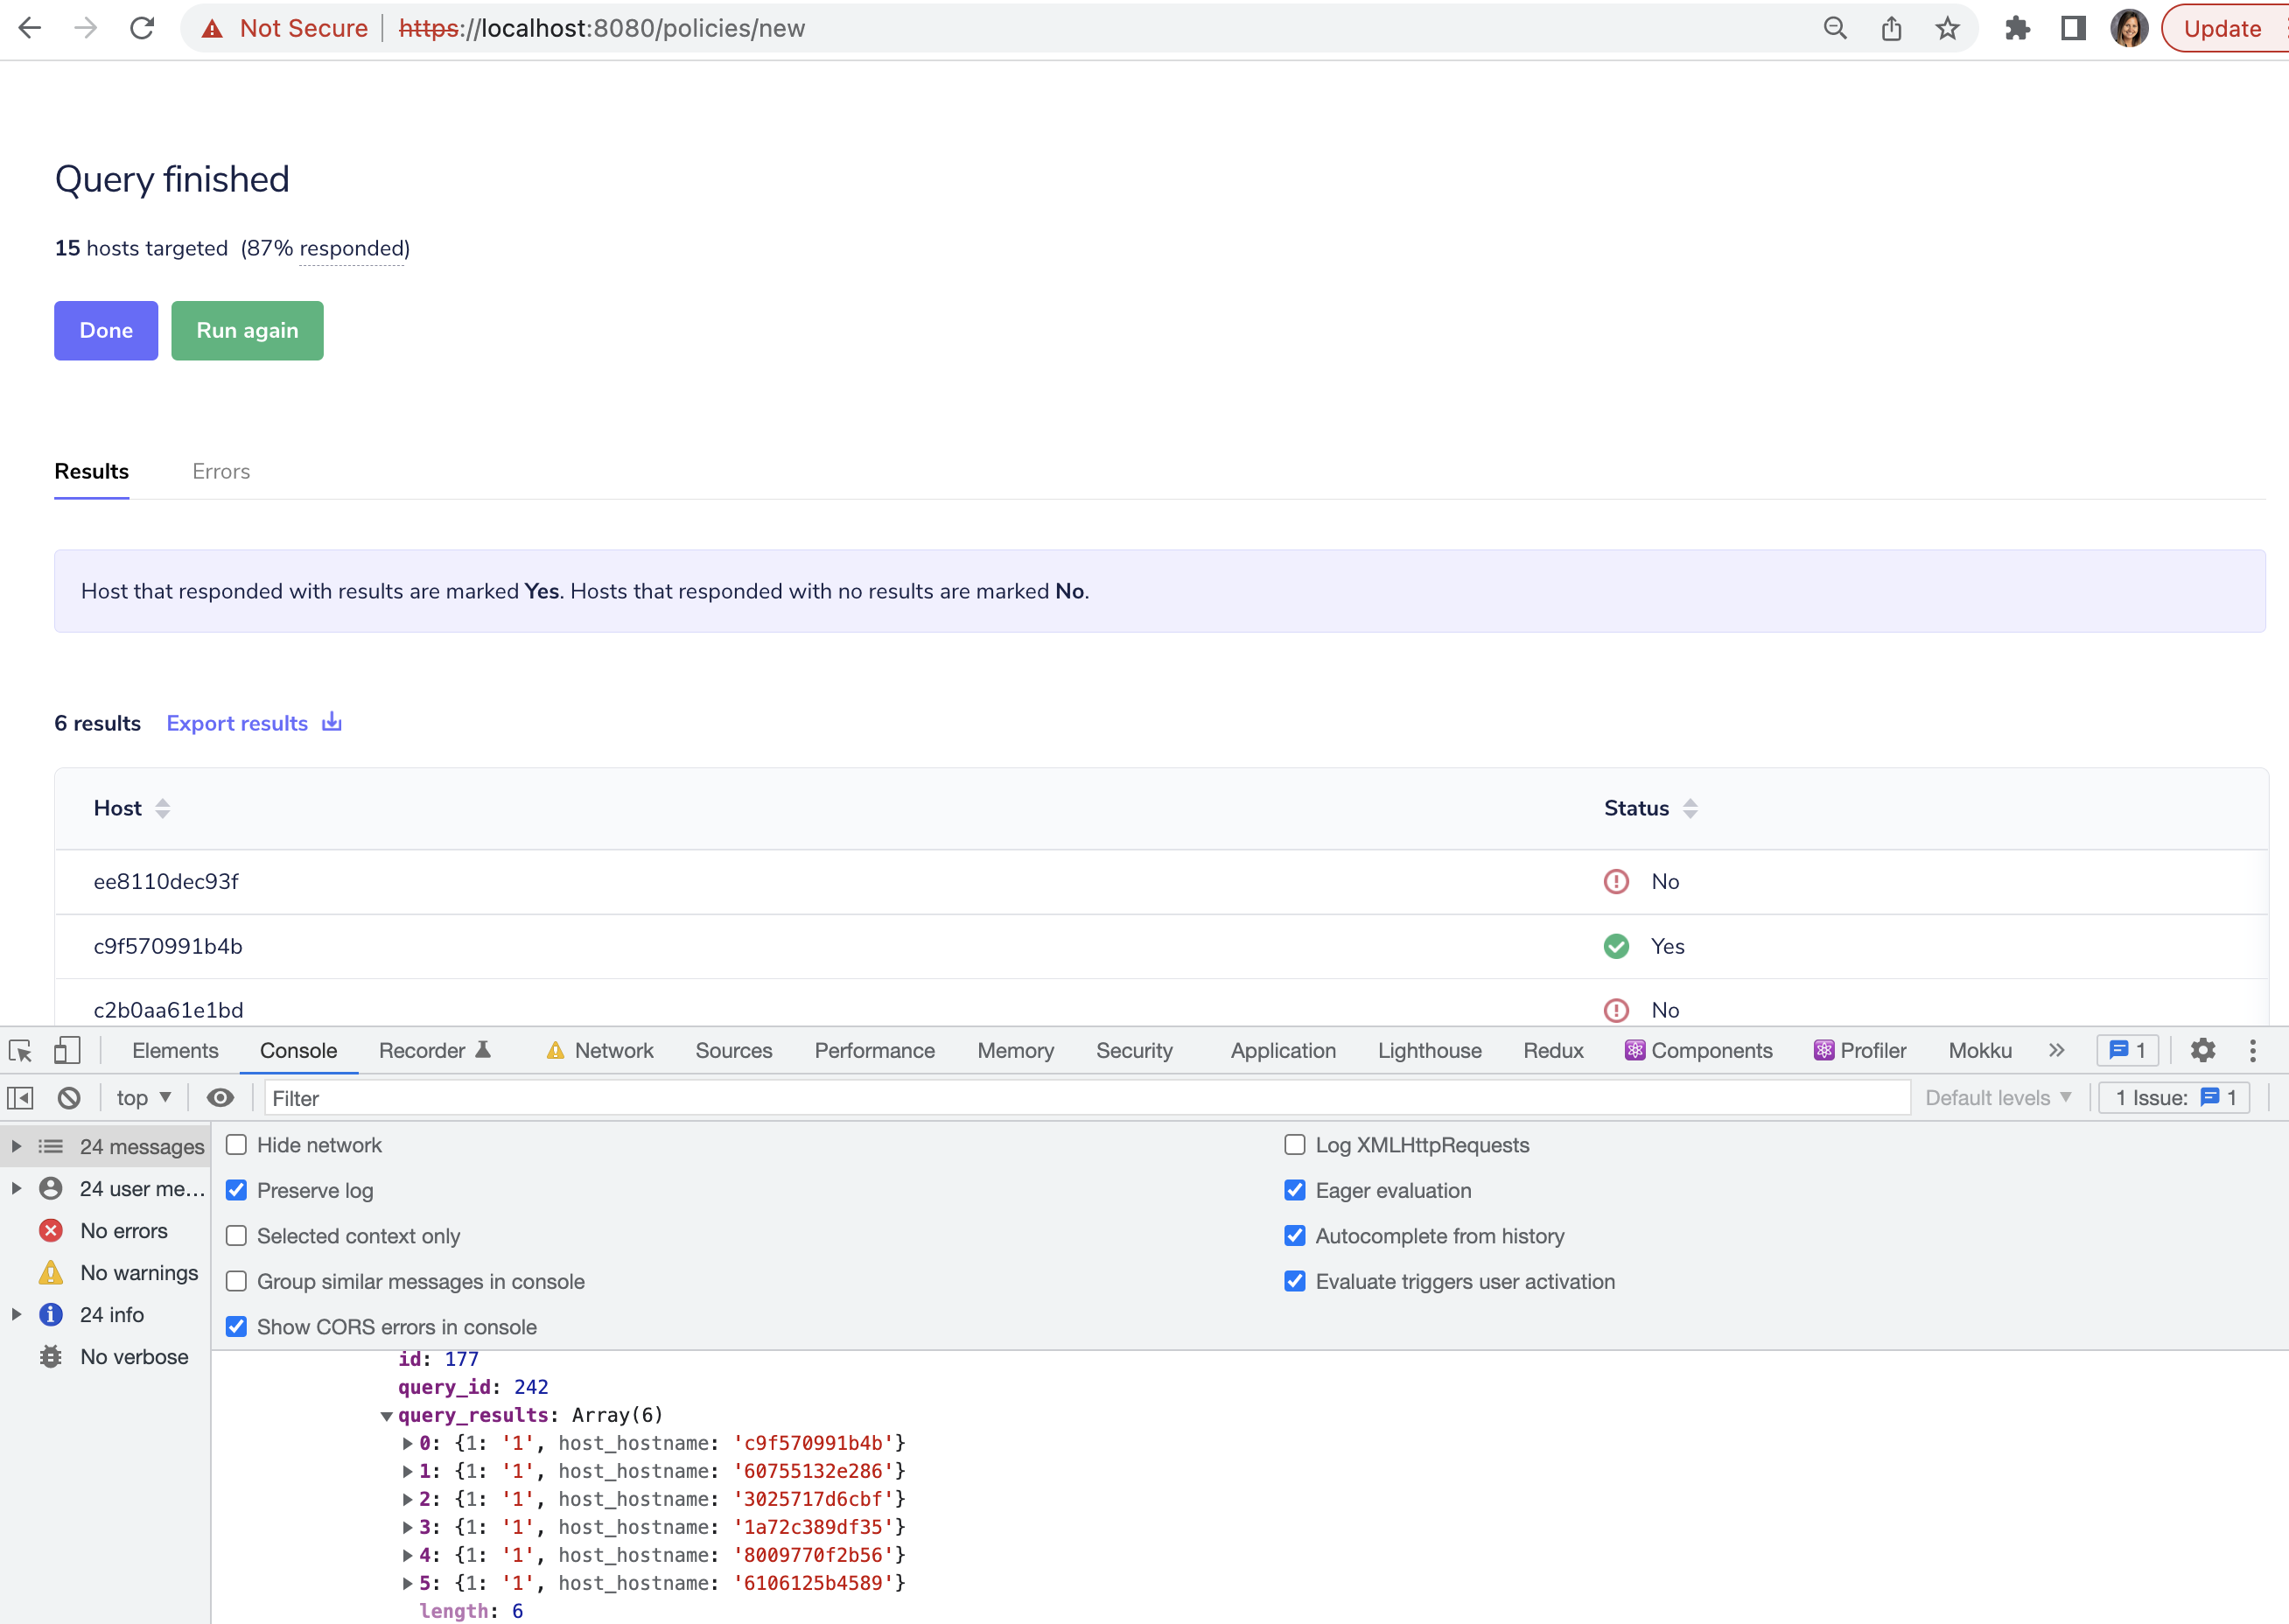Toggle the device toolbar icon
The image size is (2289, 1624).
pos(67,1050)
